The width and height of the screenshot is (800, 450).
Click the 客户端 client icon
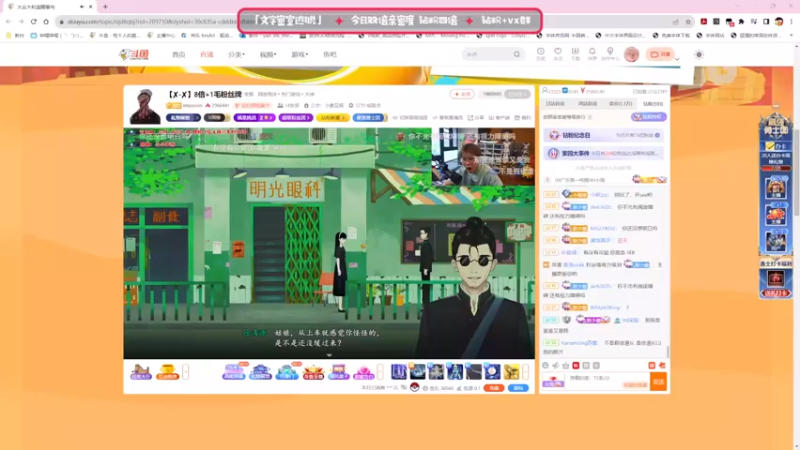tap(499, 118)
